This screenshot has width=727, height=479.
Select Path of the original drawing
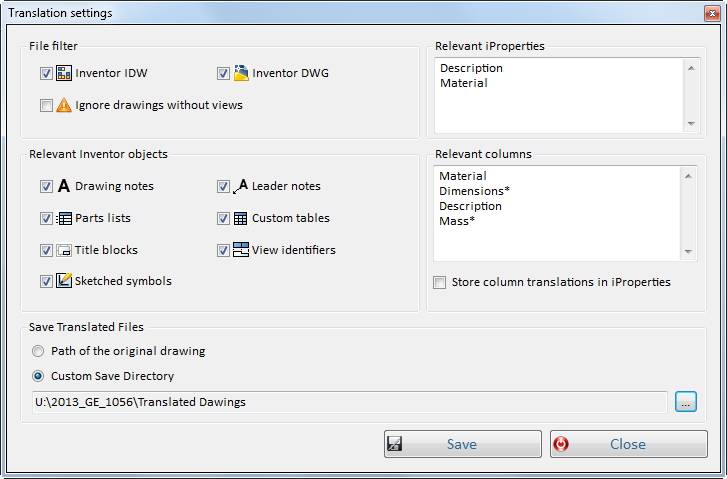[38, 351]
